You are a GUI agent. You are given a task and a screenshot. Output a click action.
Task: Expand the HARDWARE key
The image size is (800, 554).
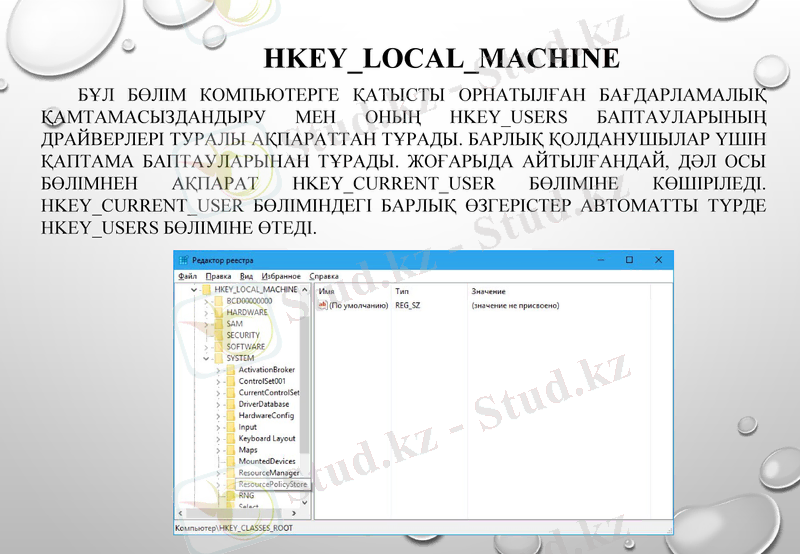point(206,313)
